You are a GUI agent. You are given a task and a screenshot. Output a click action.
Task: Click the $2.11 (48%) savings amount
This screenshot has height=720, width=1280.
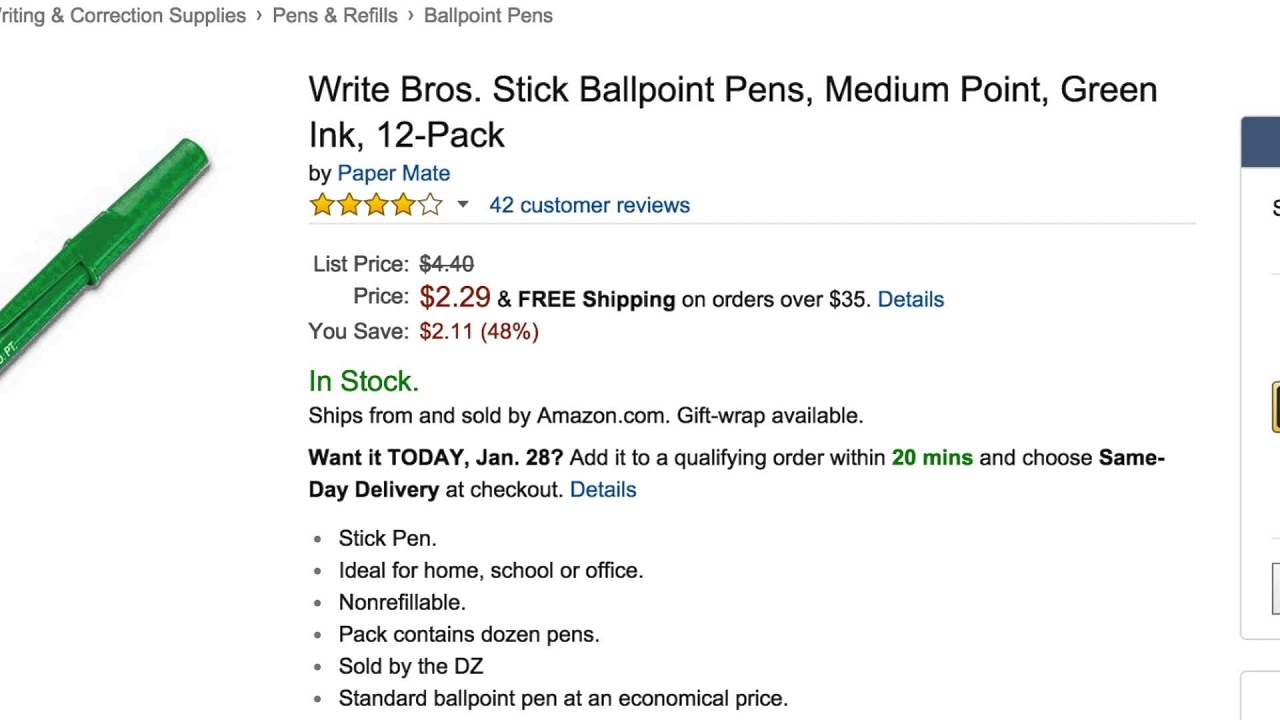478,331
